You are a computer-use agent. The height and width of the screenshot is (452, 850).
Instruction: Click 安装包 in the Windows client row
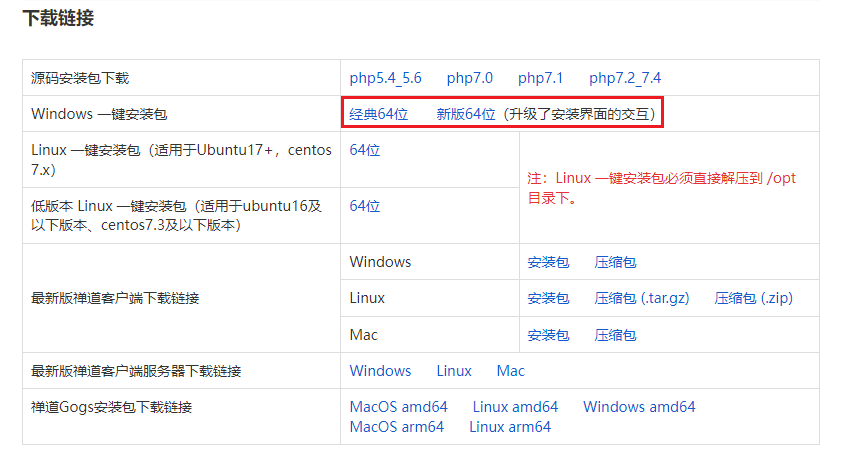pos(548,262)
